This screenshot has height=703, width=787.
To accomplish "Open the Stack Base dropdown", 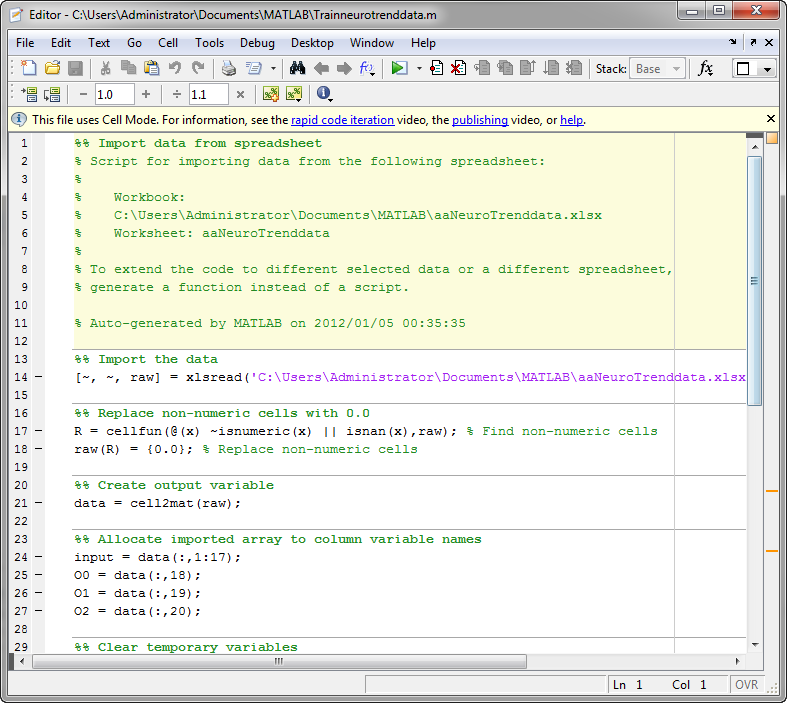I will click(658, 68).
